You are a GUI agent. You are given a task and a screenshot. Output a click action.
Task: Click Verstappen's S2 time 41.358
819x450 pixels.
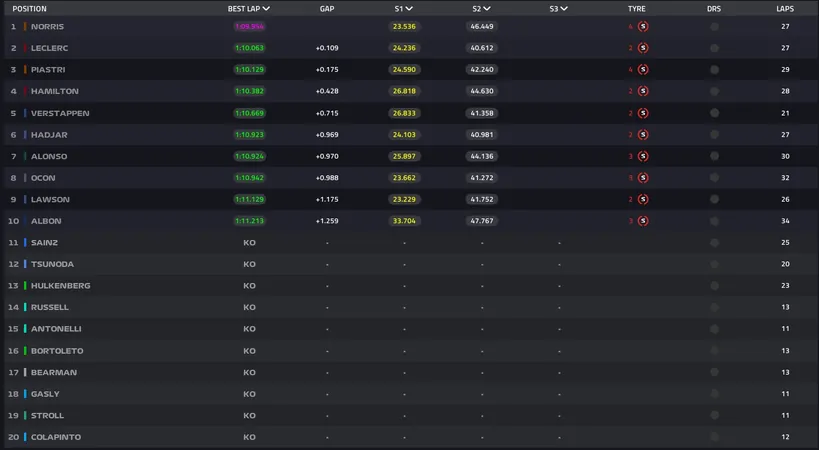point(482,113)
